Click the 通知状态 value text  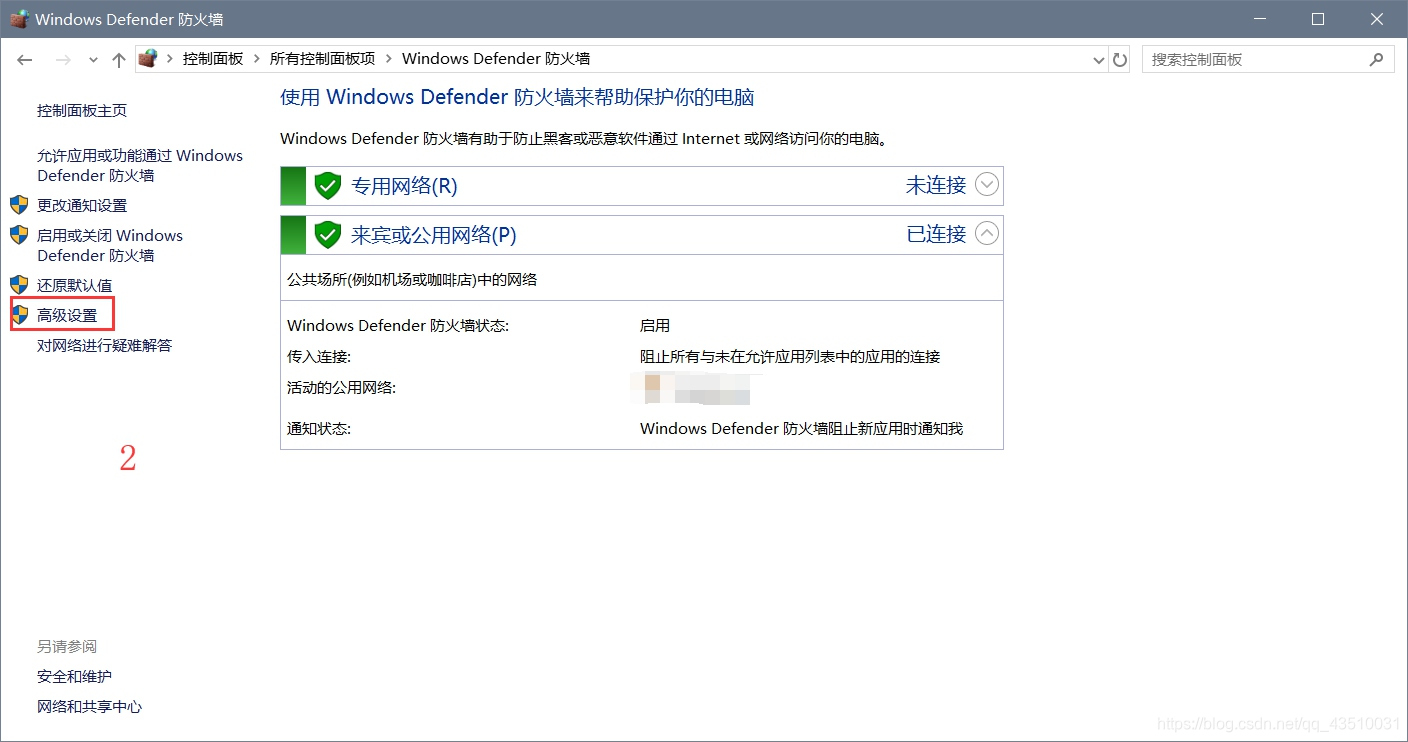tap(801, 429)
